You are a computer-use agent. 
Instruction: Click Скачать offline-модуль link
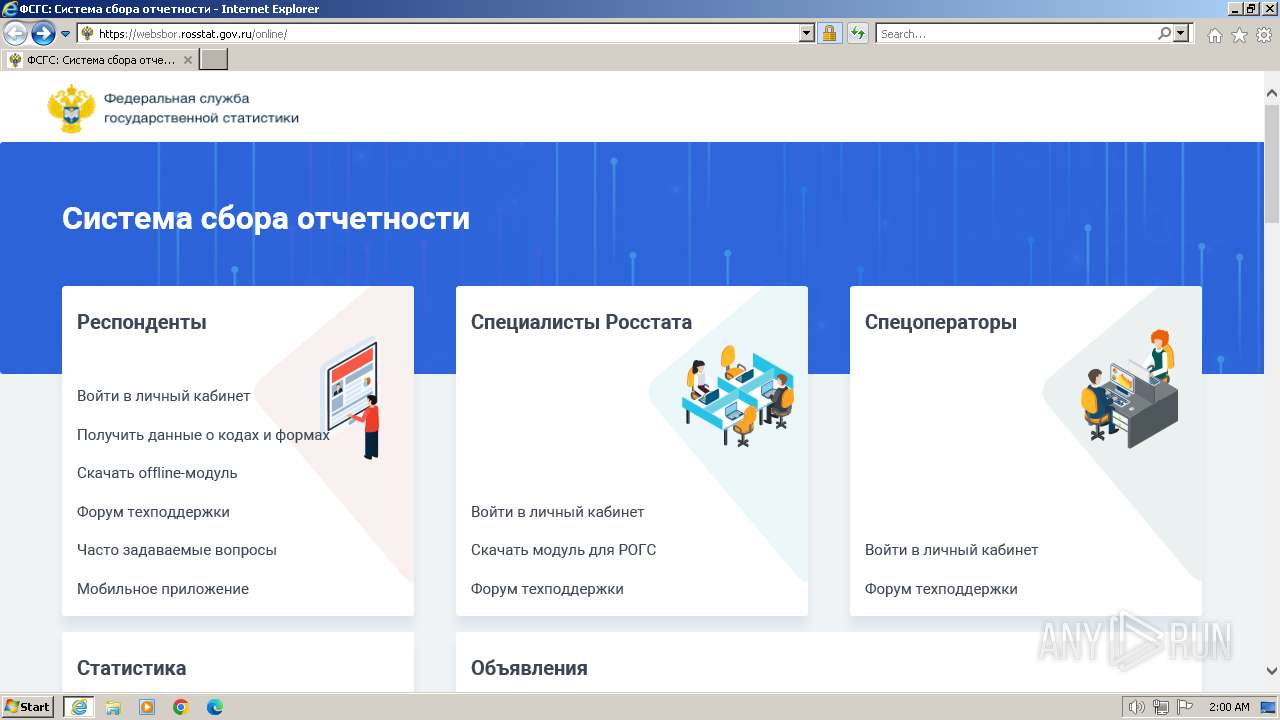[157, 473]
